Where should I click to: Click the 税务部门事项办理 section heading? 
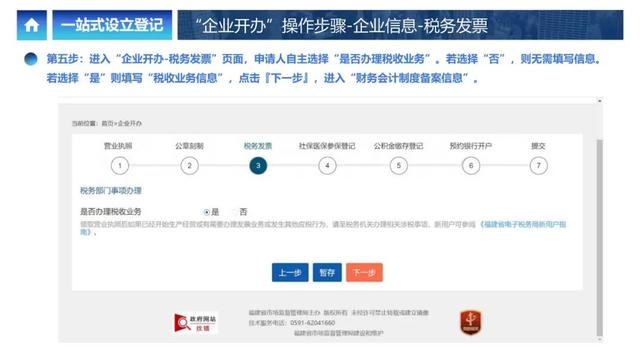click(x=111, y=191)
